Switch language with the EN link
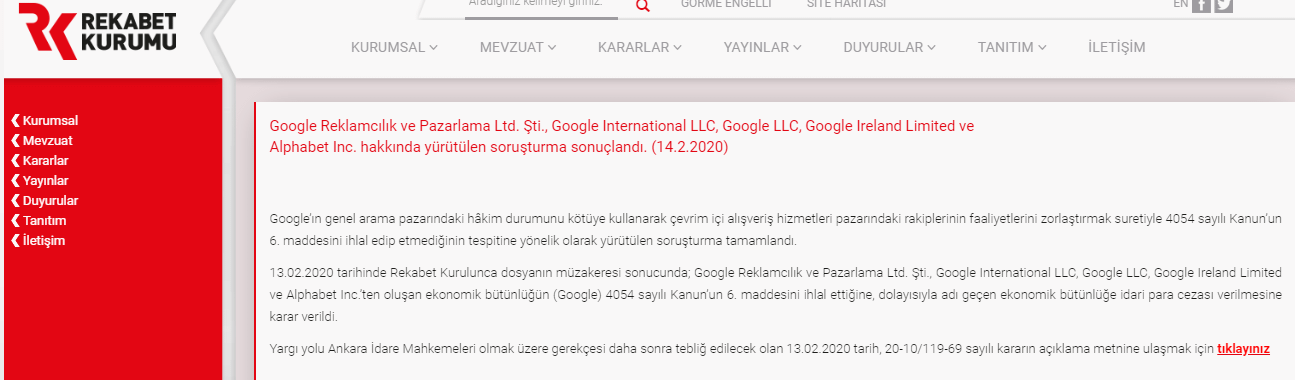 pyautogui.click(x=1181, y=4)
